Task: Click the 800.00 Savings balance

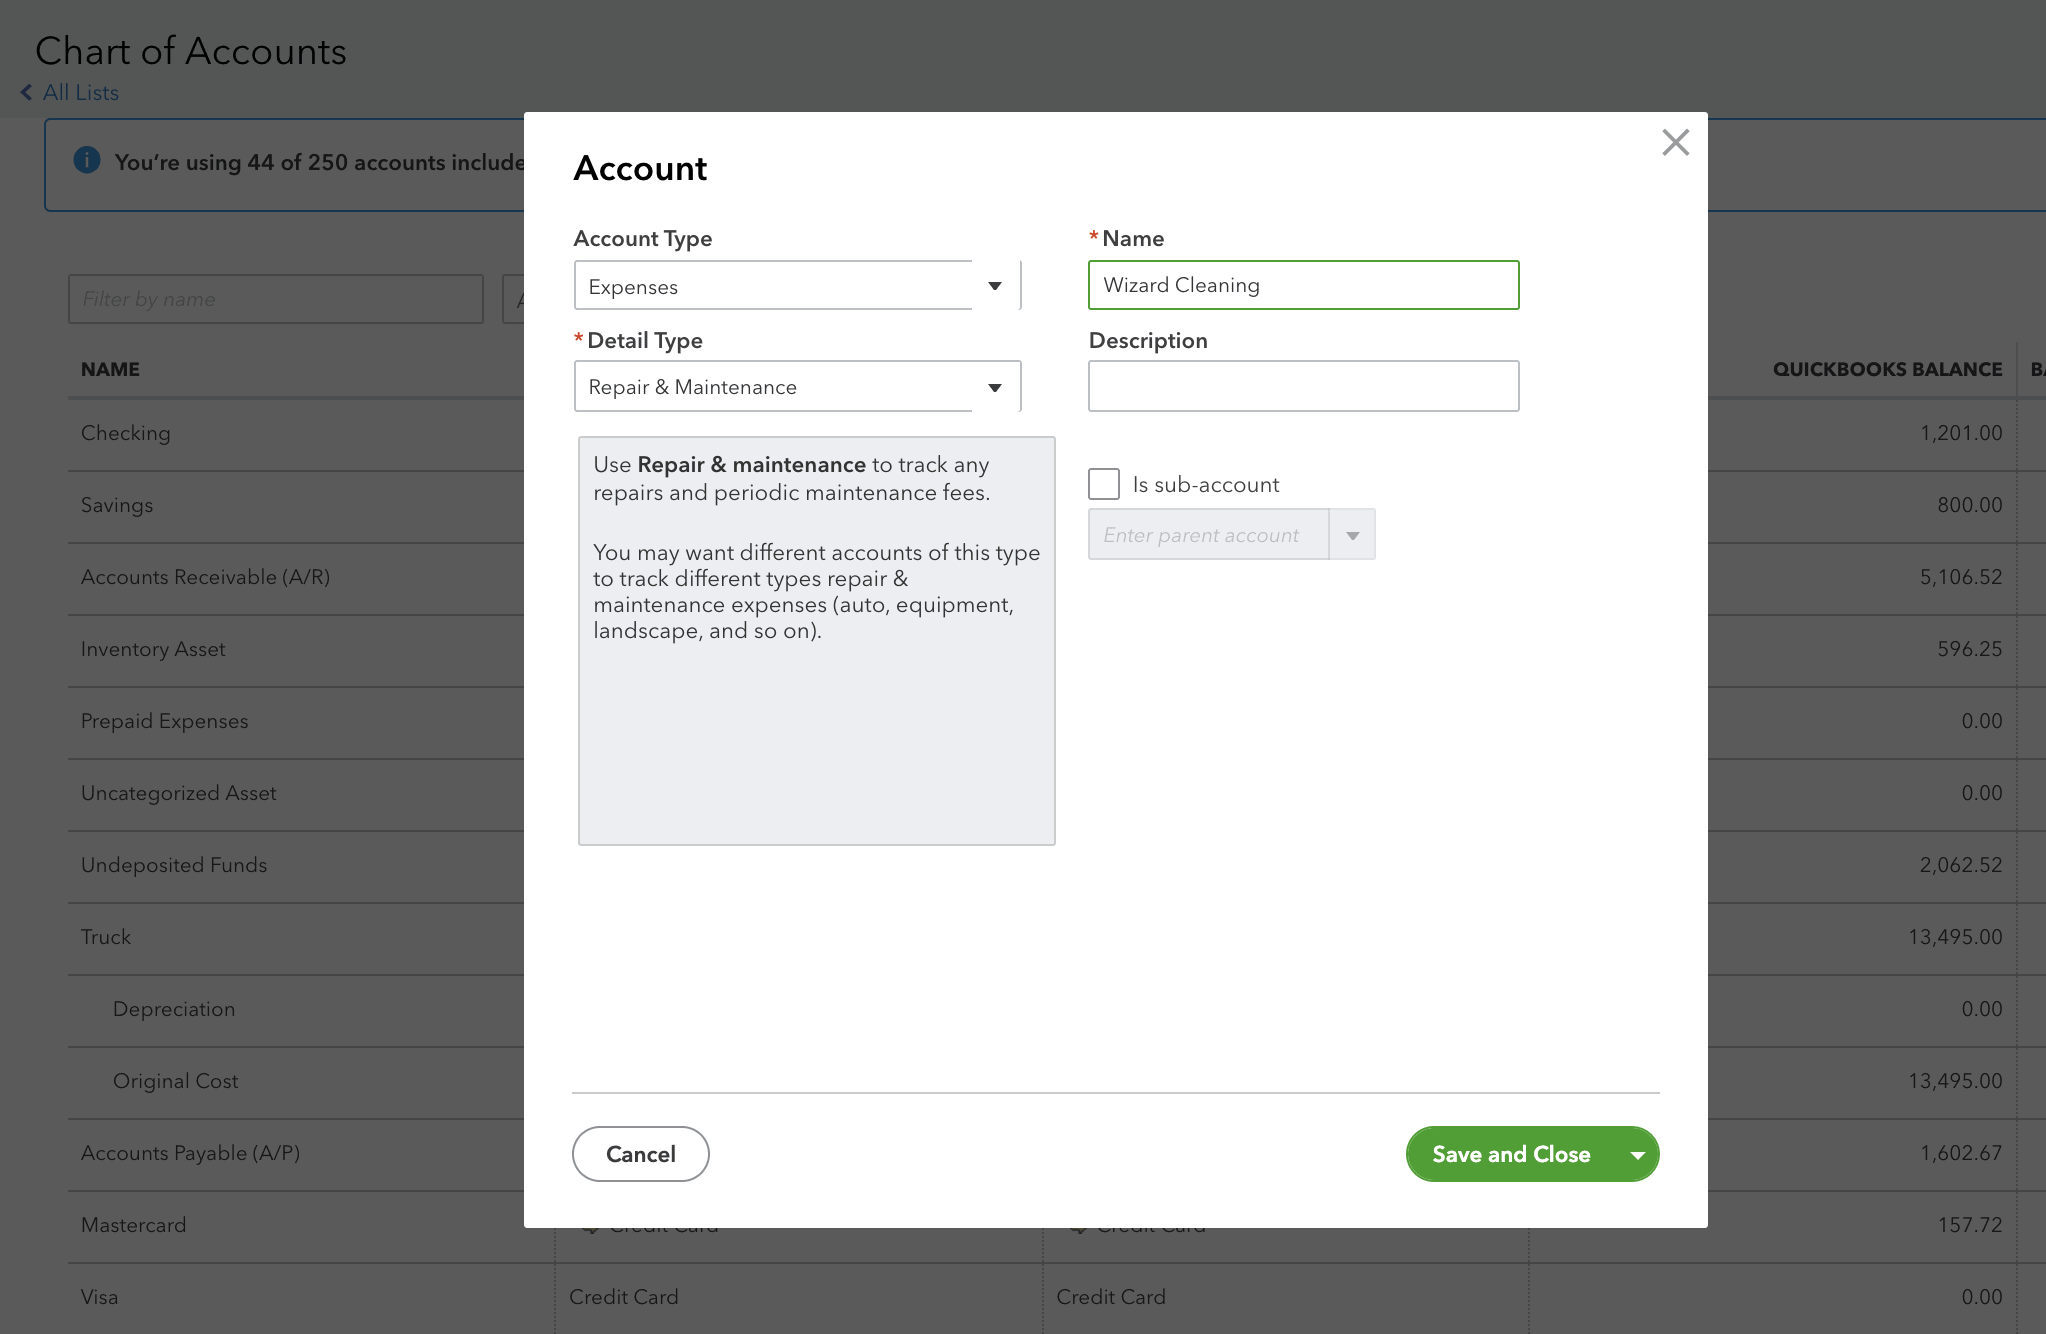Action: click(1970, 505)
